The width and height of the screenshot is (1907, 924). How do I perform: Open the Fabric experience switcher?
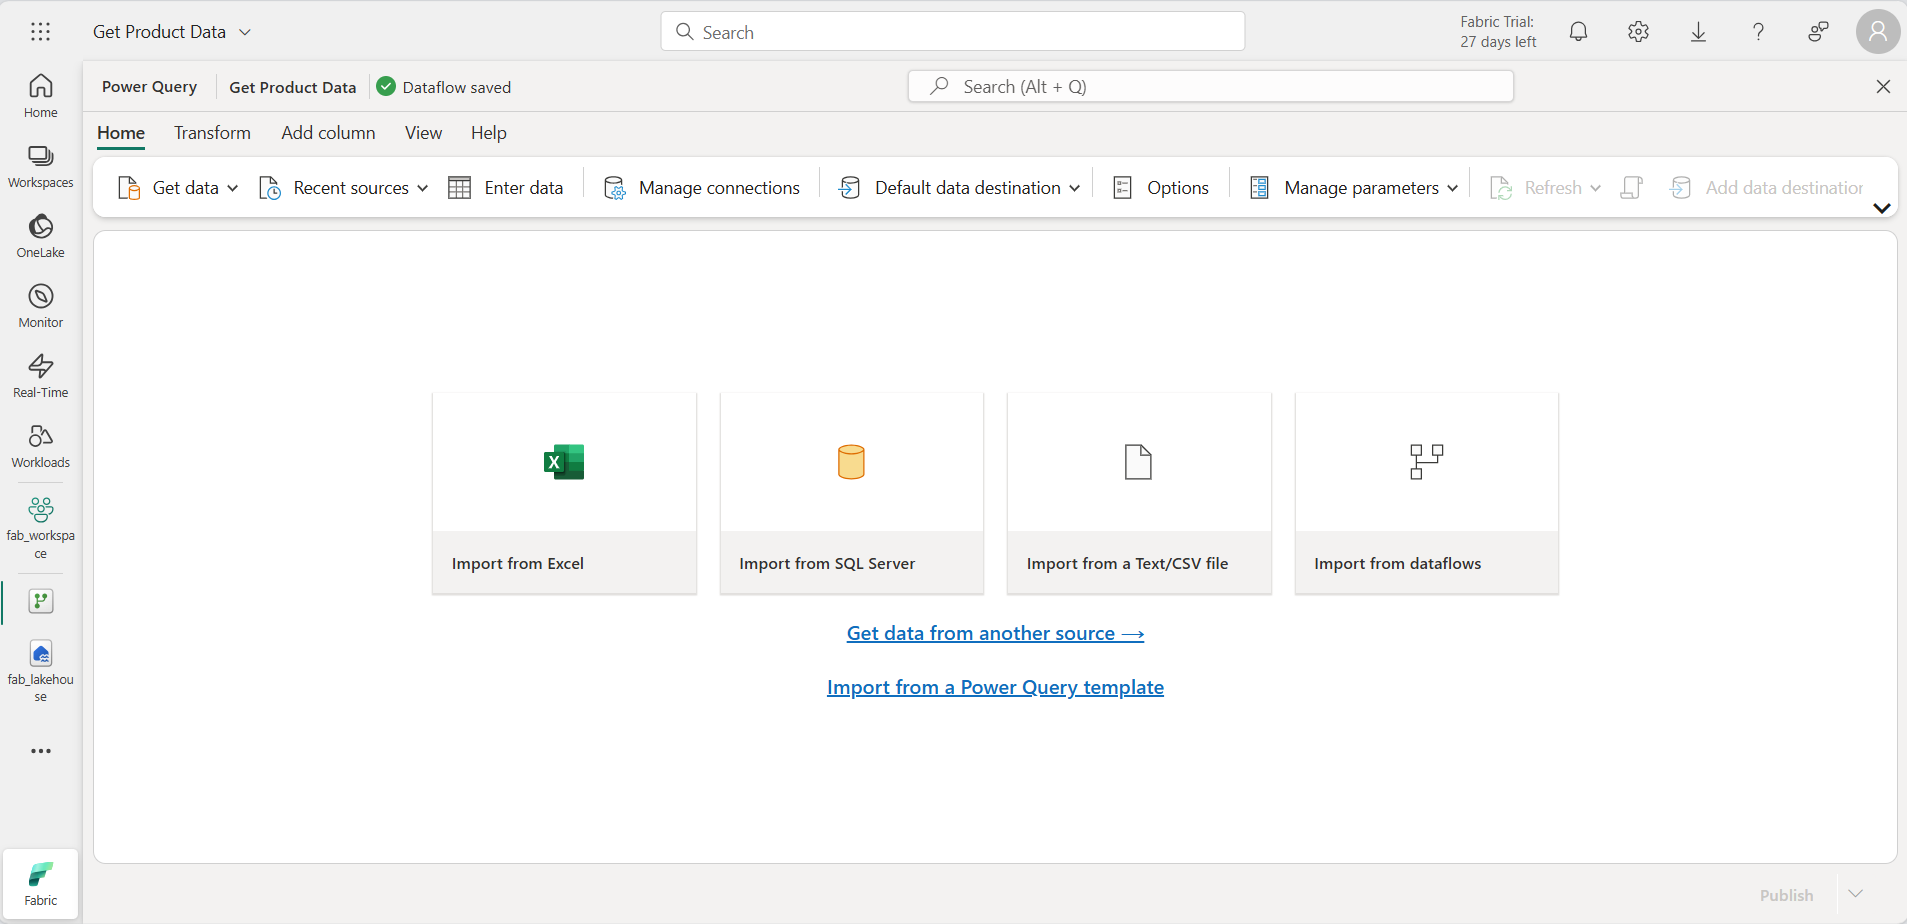pyautogui.click(x=40, y=882)
